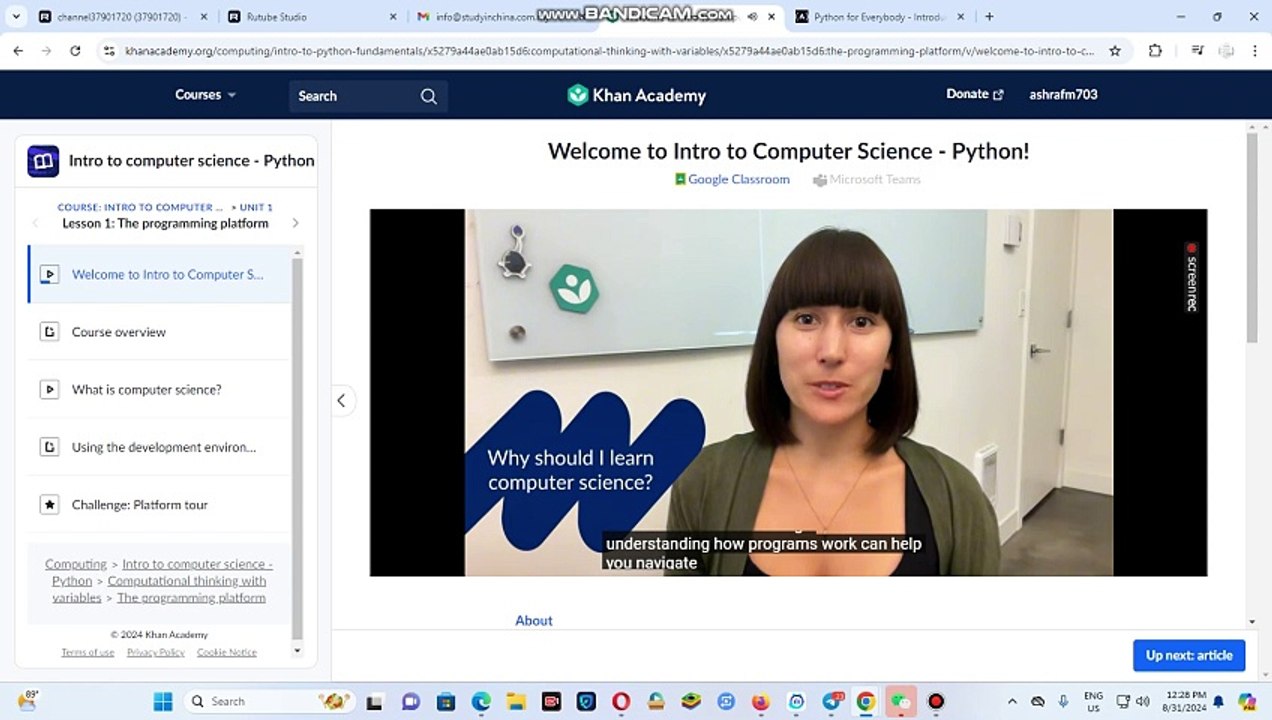Open the browser extensions puzzle icon
Viewport: 1272px width, 720px height.
1155,50
